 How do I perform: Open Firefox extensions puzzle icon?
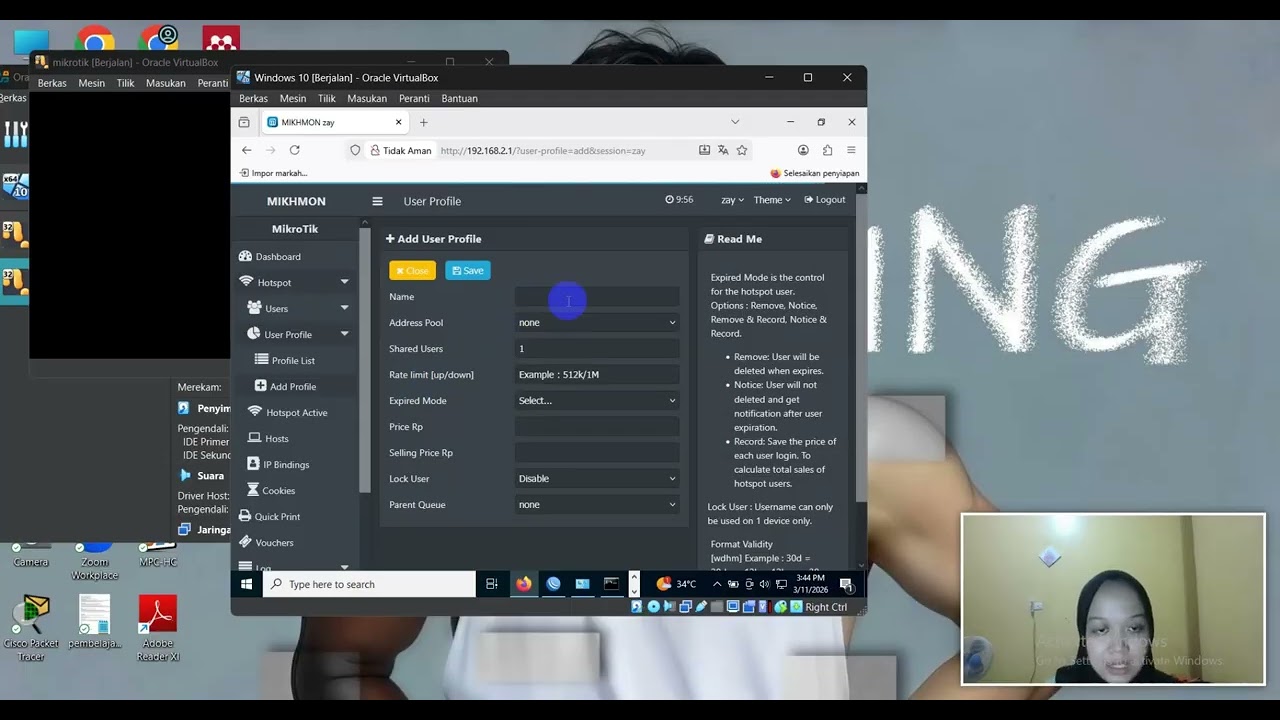click(x=827, y=150)
